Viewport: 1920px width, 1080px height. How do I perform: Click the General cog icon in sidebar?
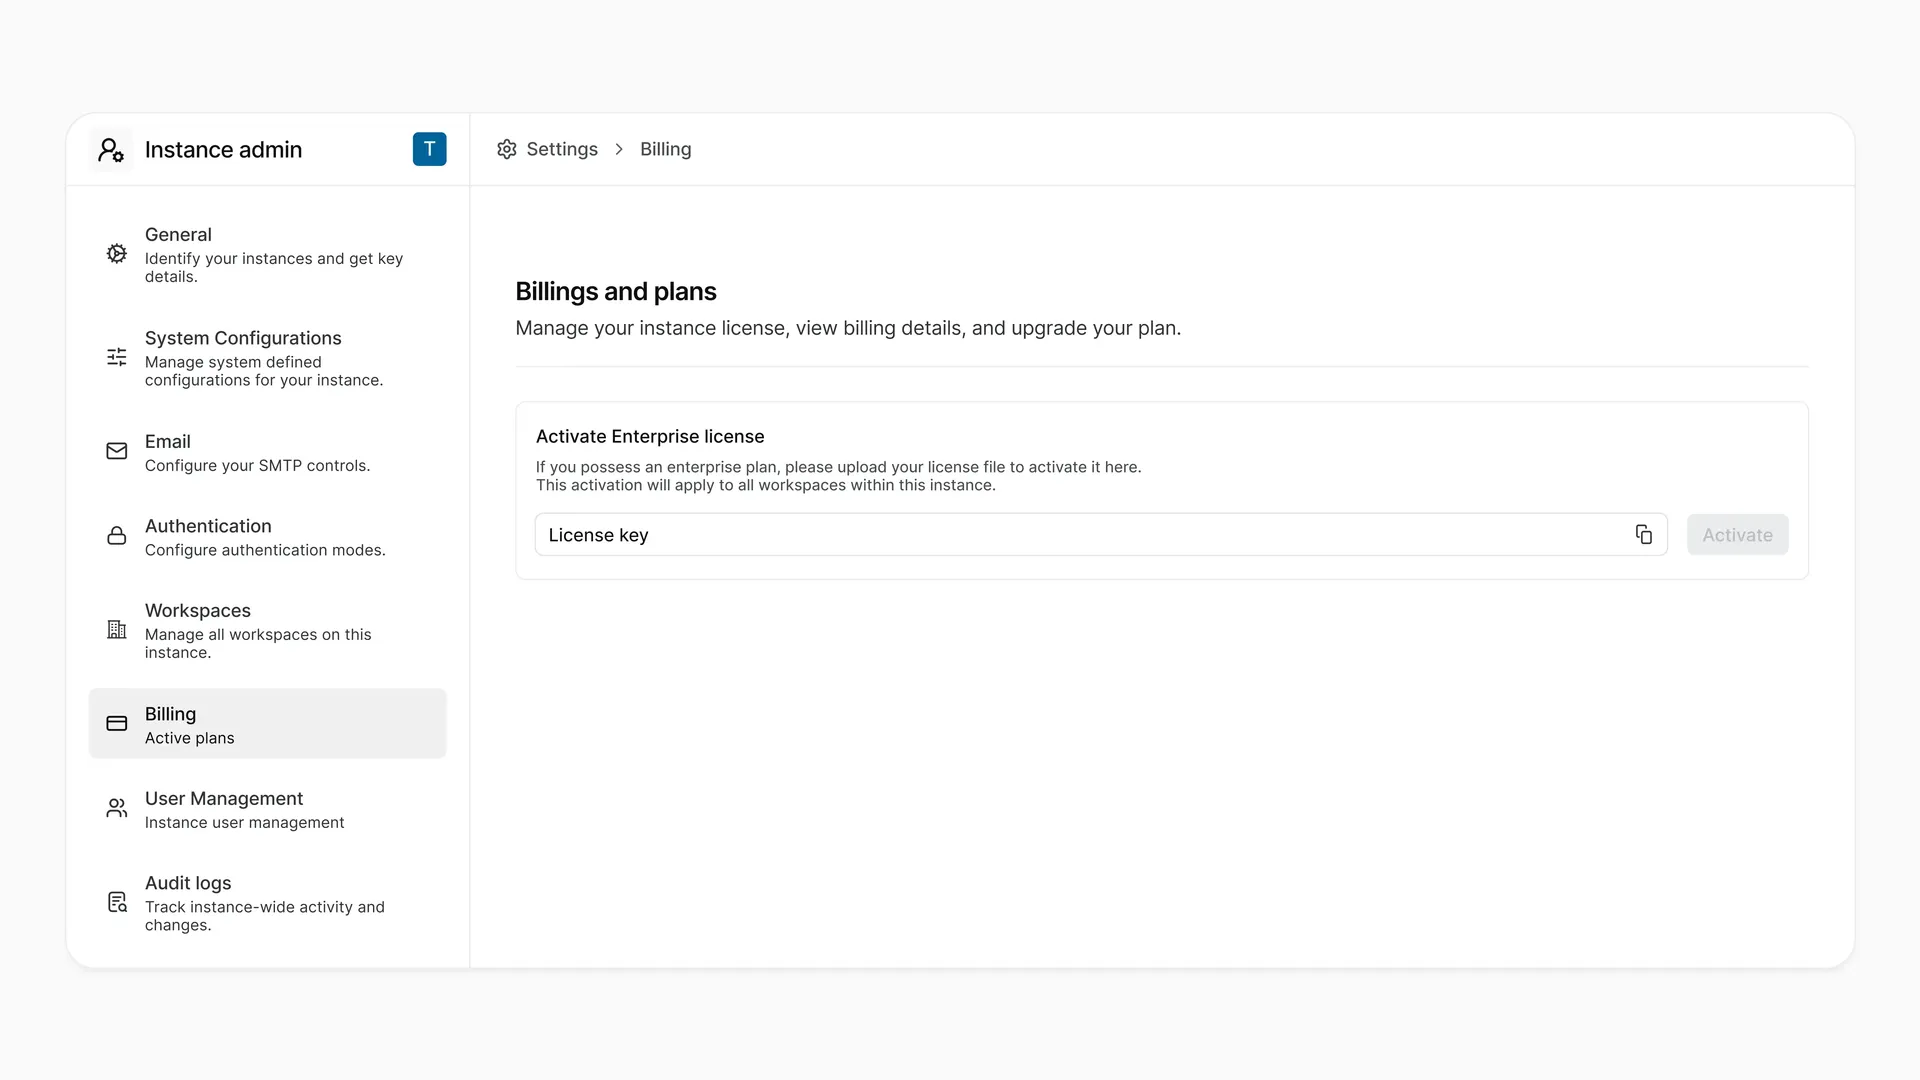(117, 254)
